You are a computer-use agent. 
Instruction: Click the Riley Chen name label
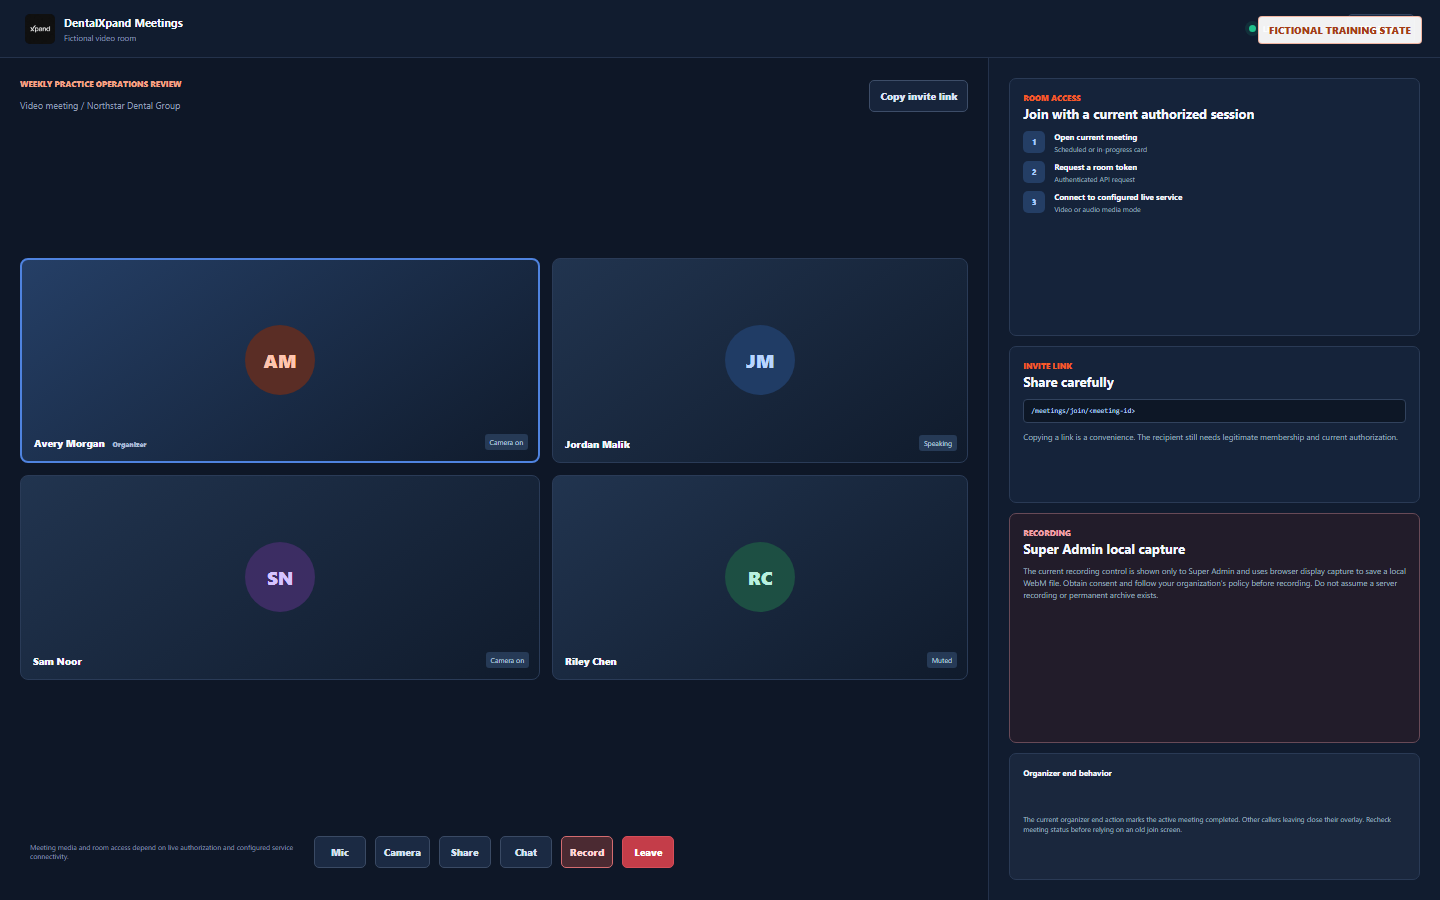(590, 661)
